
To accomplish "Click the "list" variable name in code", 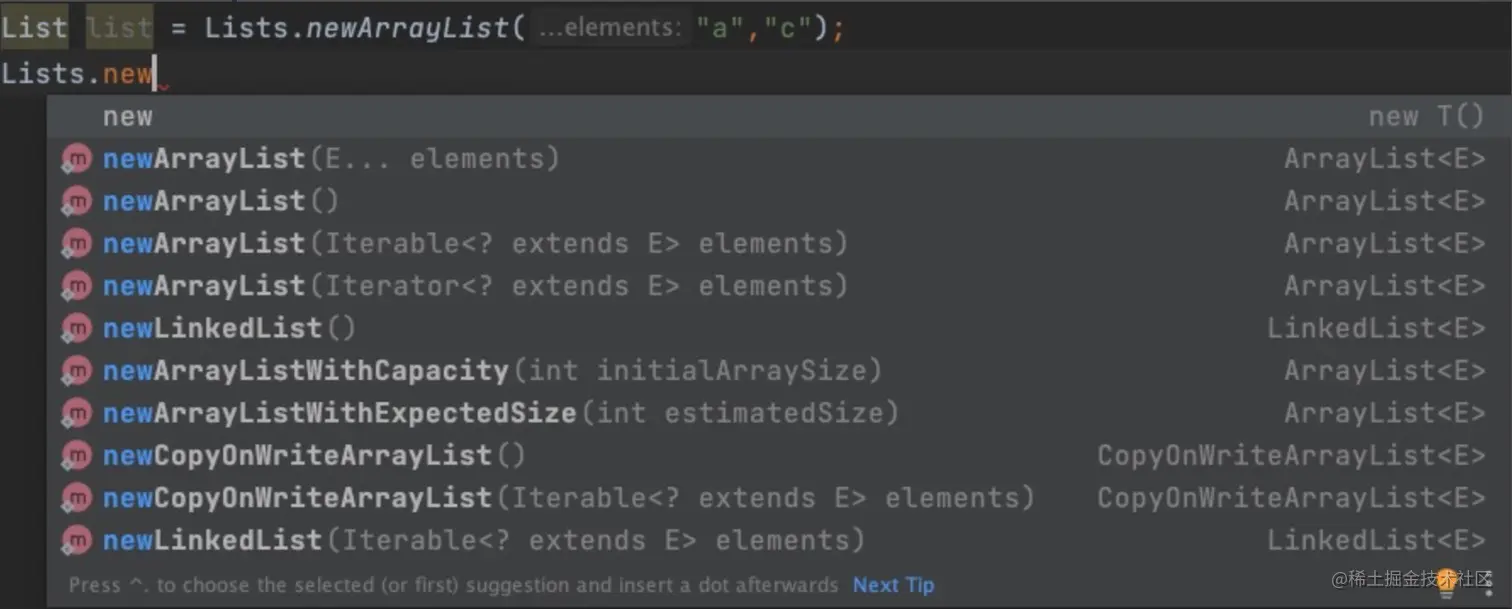I will pyautogui.click(x=120, y=27).
